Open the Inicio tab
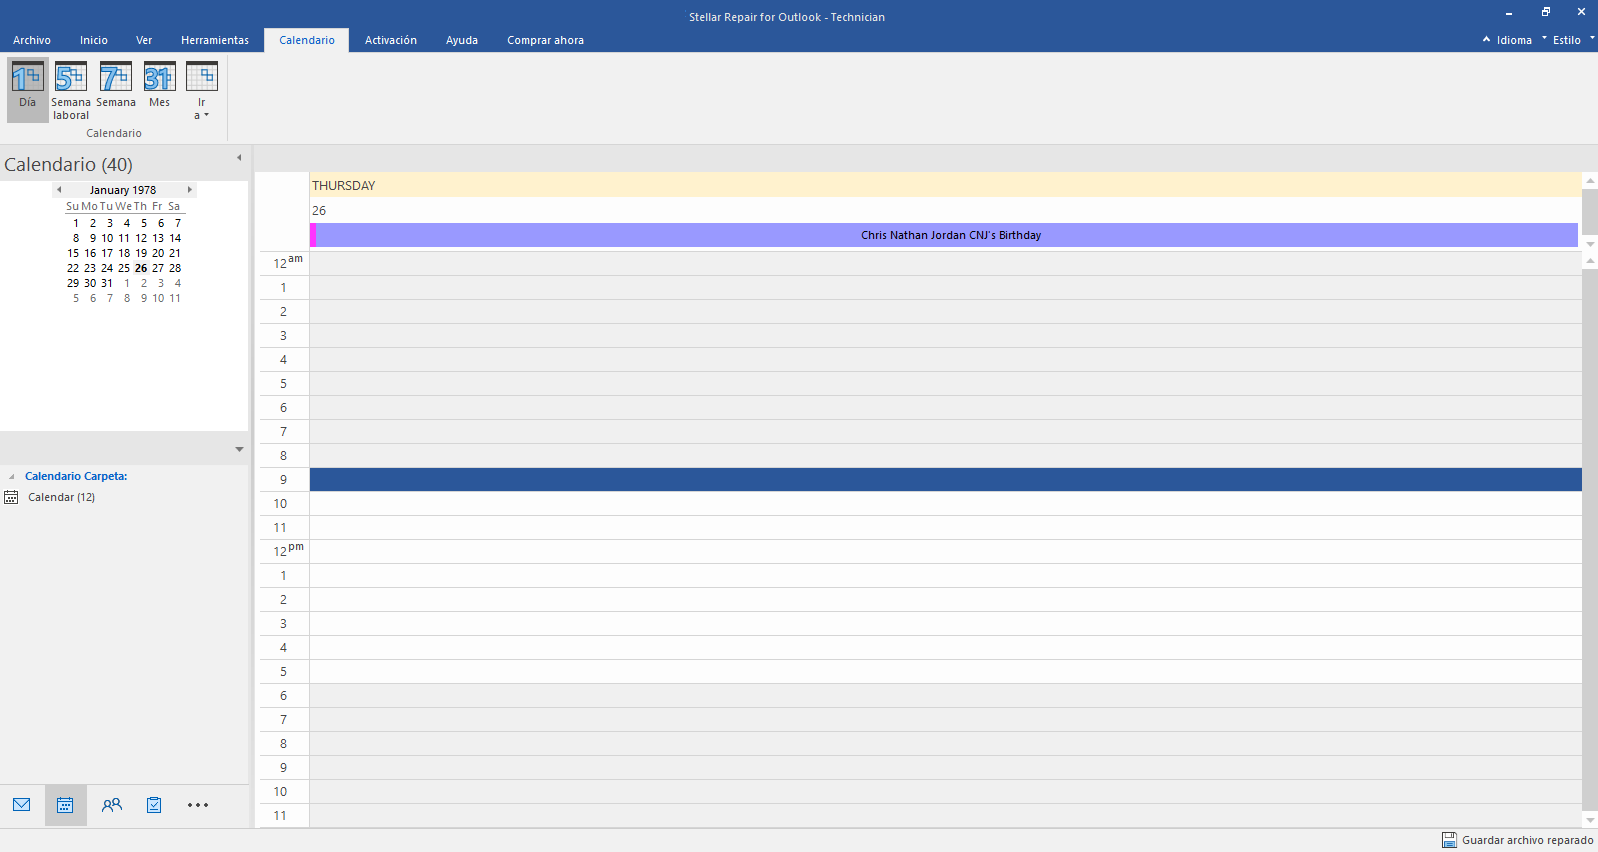Viewport: 1598px width, 852px height. pos(94,40)
